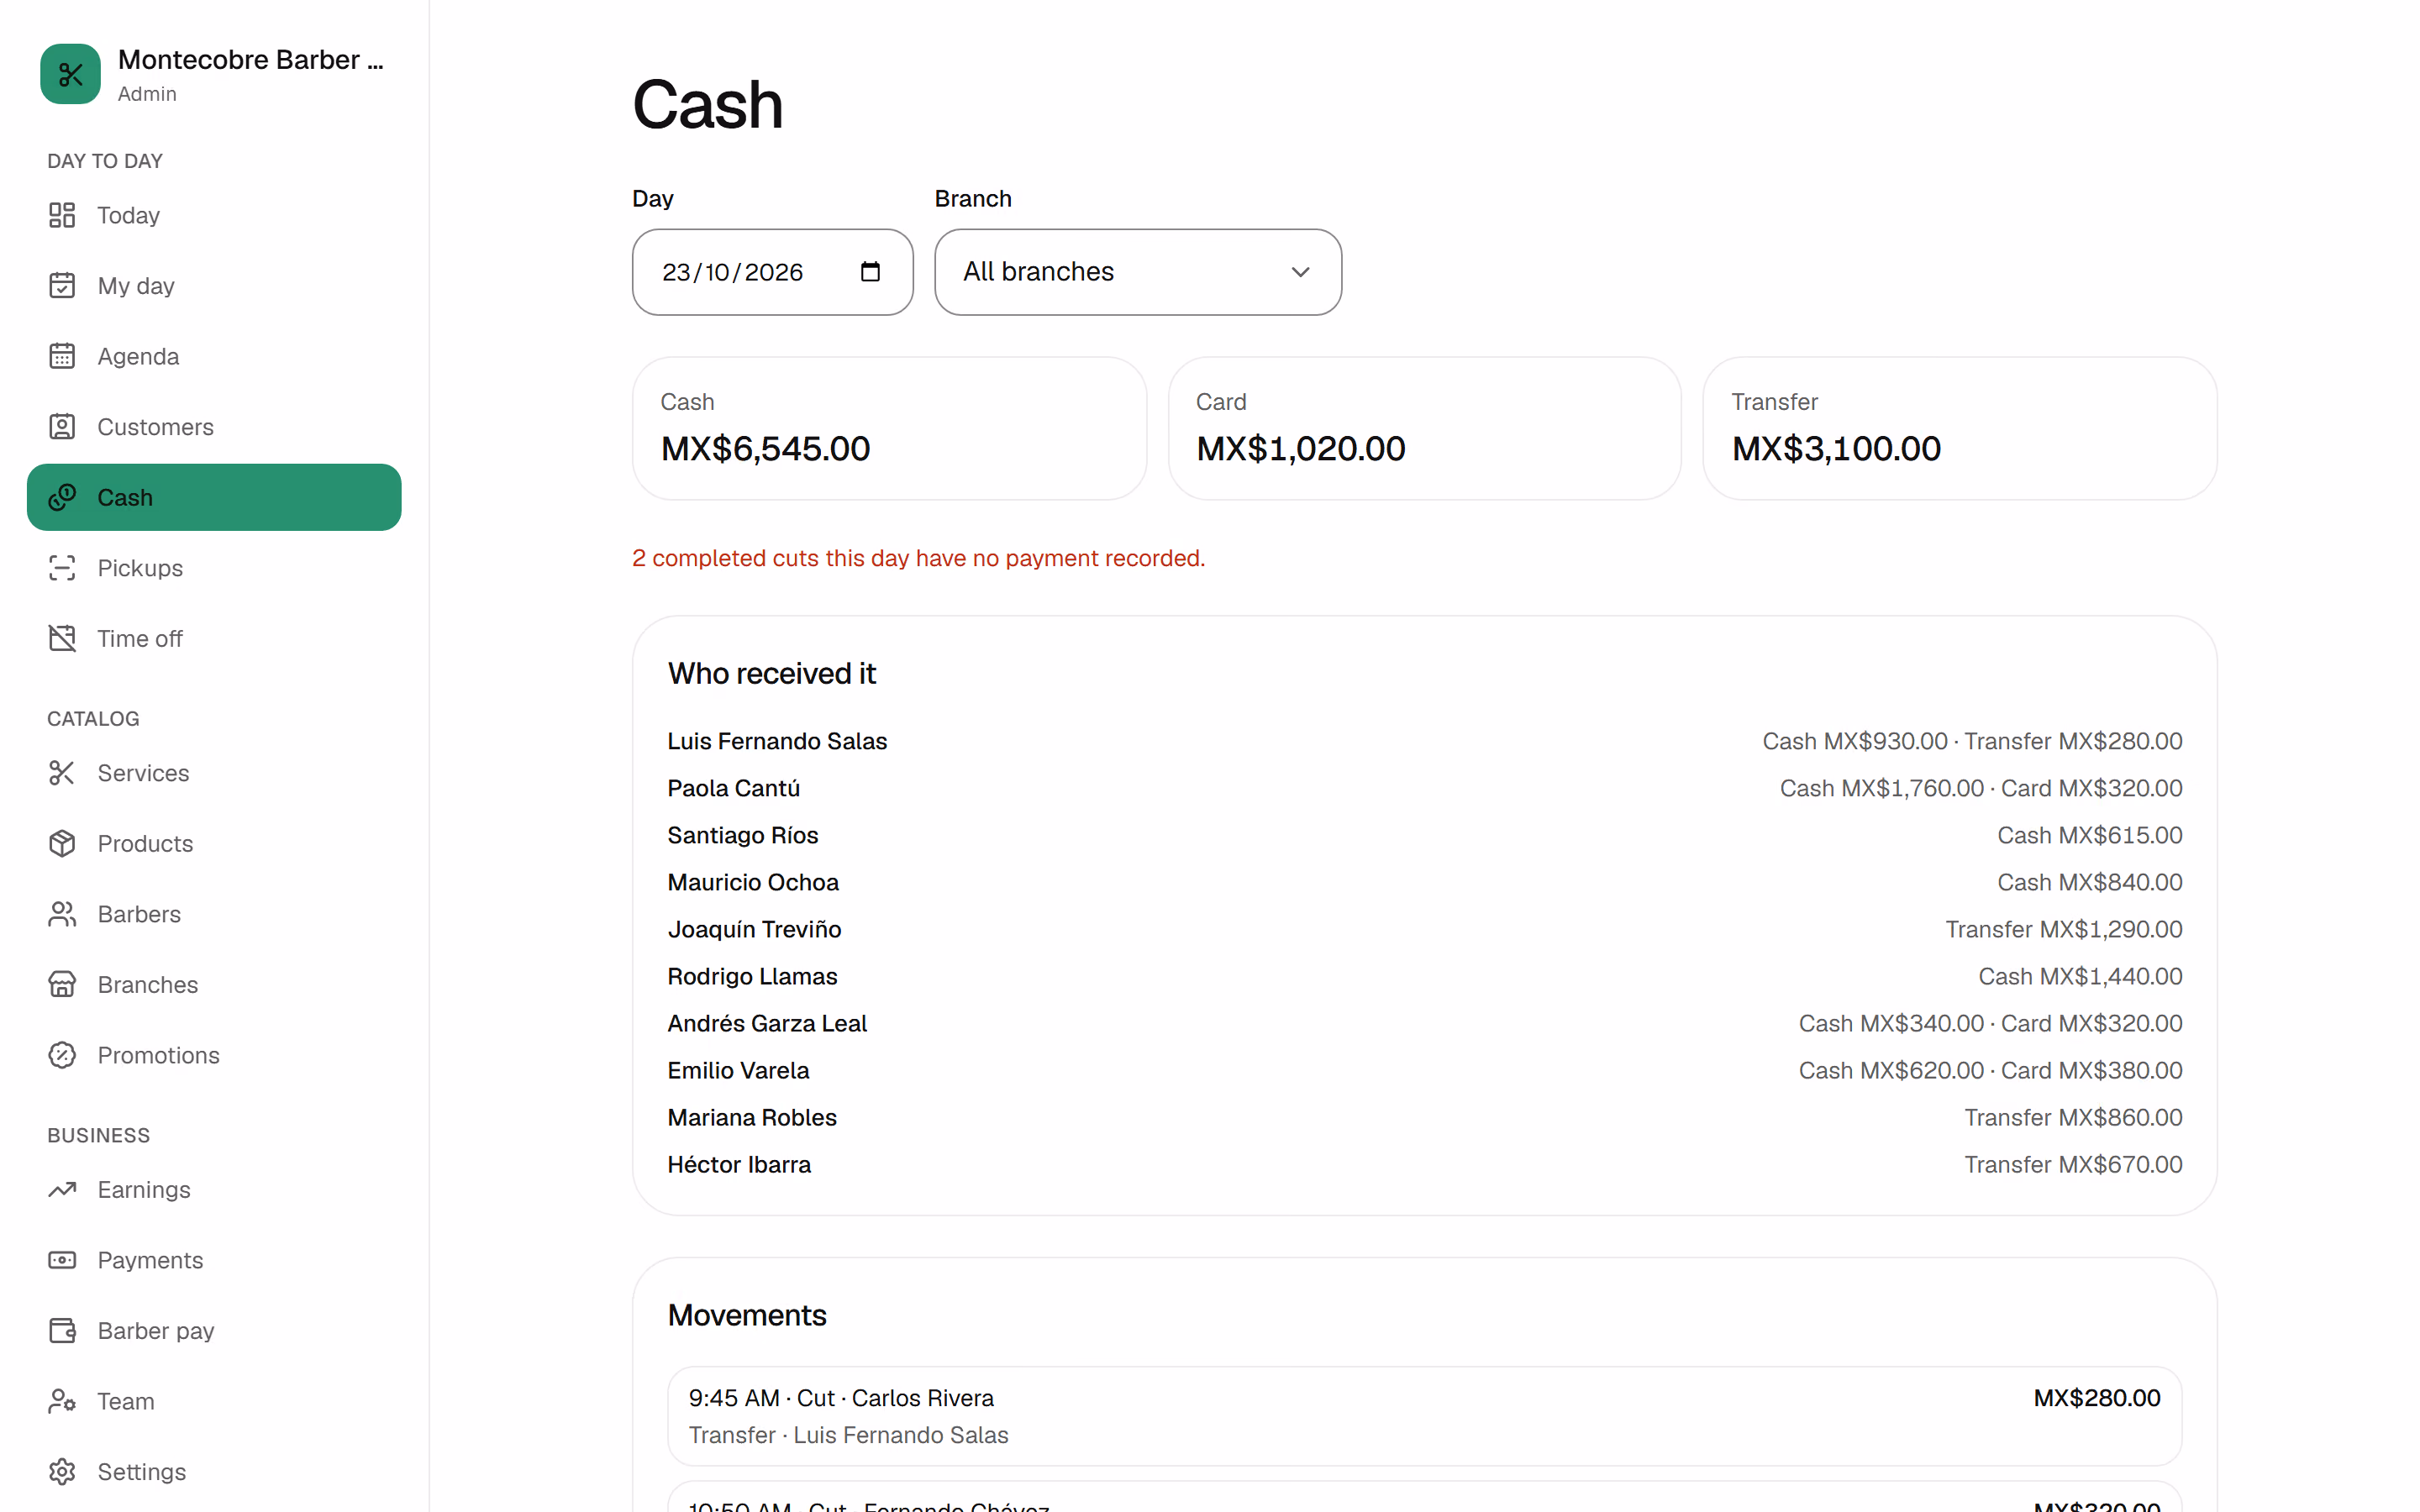Image resolution: width=2420 pixels, height=1512 pixels.
Task: Click the Barber pay wallet icon
Action: (62, 1330)
